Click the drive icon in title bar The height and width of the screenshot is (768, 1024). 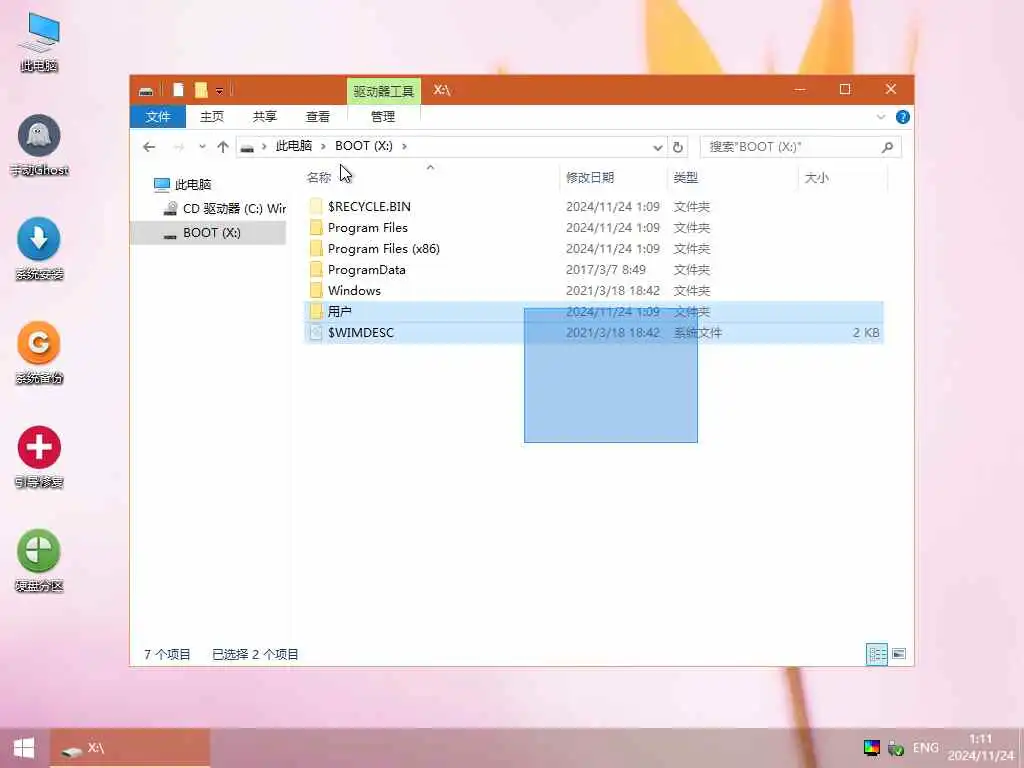point(146,90)
